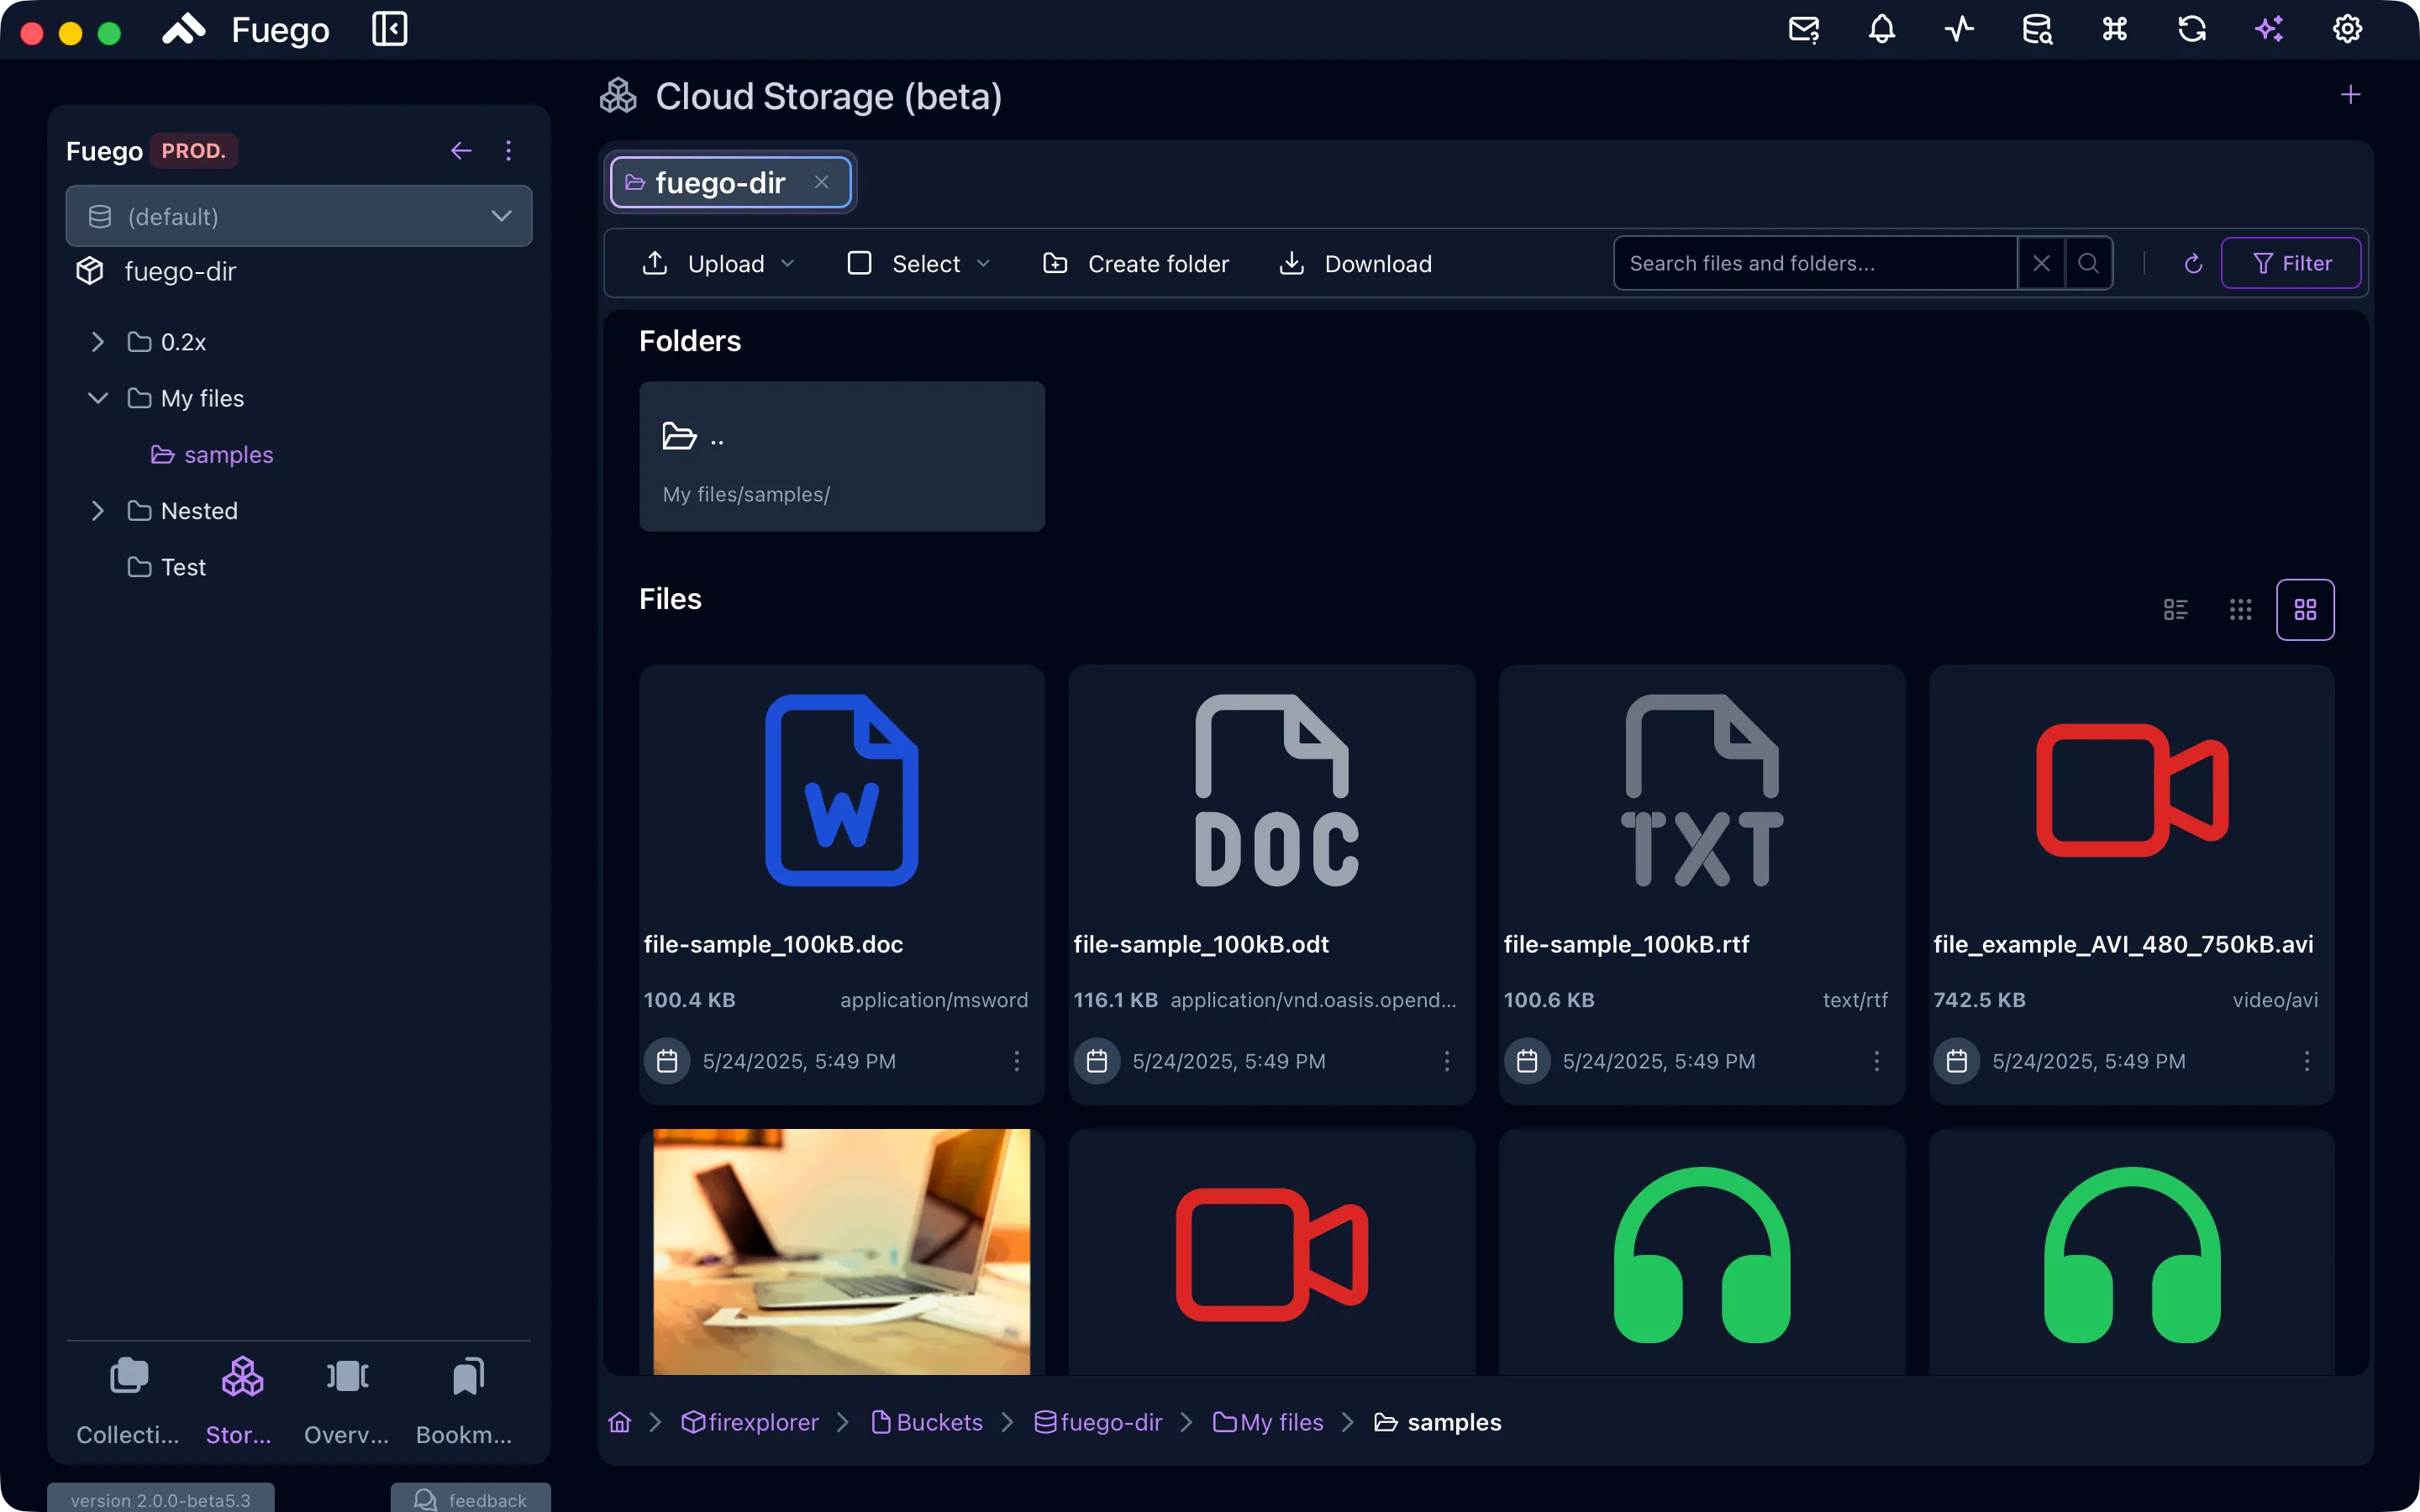Viewport: 2420px width, 1512px height.
Task: Go to firexplorer in breadcrumb
Action: [750, 1422]
